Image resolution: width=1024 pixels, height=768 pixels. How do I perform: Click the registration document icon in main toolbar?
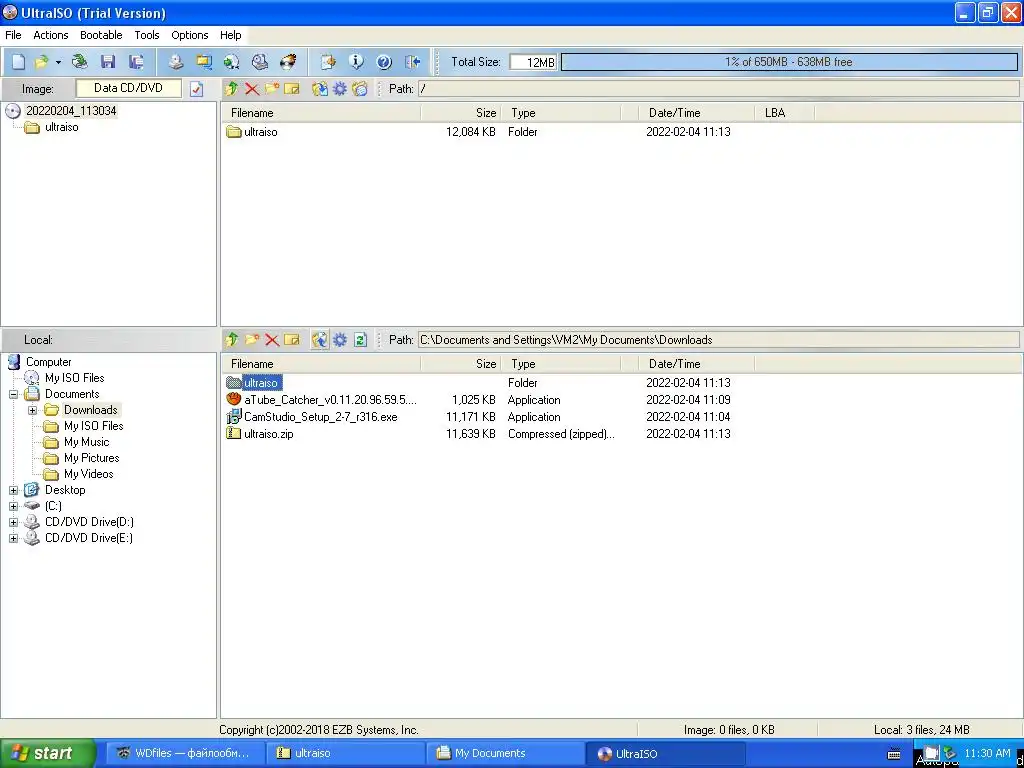(x=328, y=62)
